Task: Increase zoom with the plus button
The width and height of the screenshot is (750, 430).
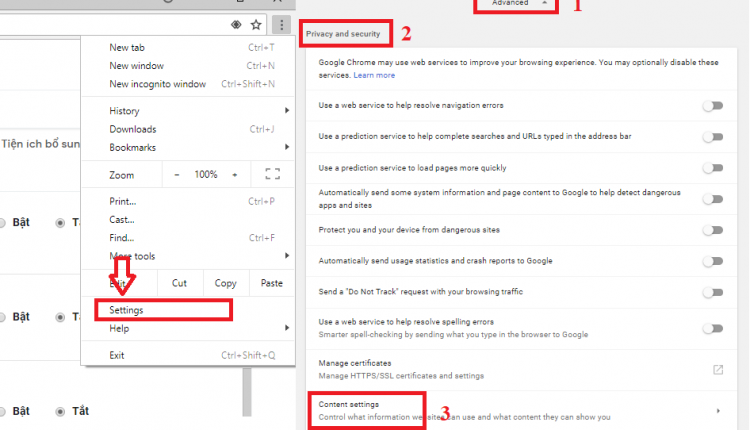Action: click(235, 175)
